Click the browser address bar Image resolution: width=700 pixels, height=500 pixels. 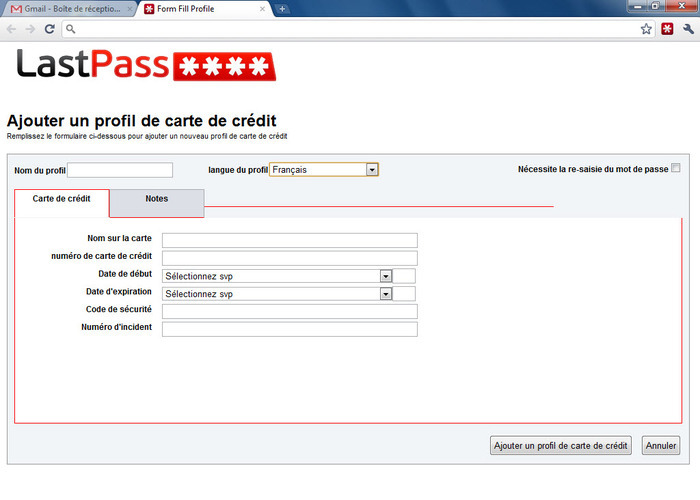(357, 29)
